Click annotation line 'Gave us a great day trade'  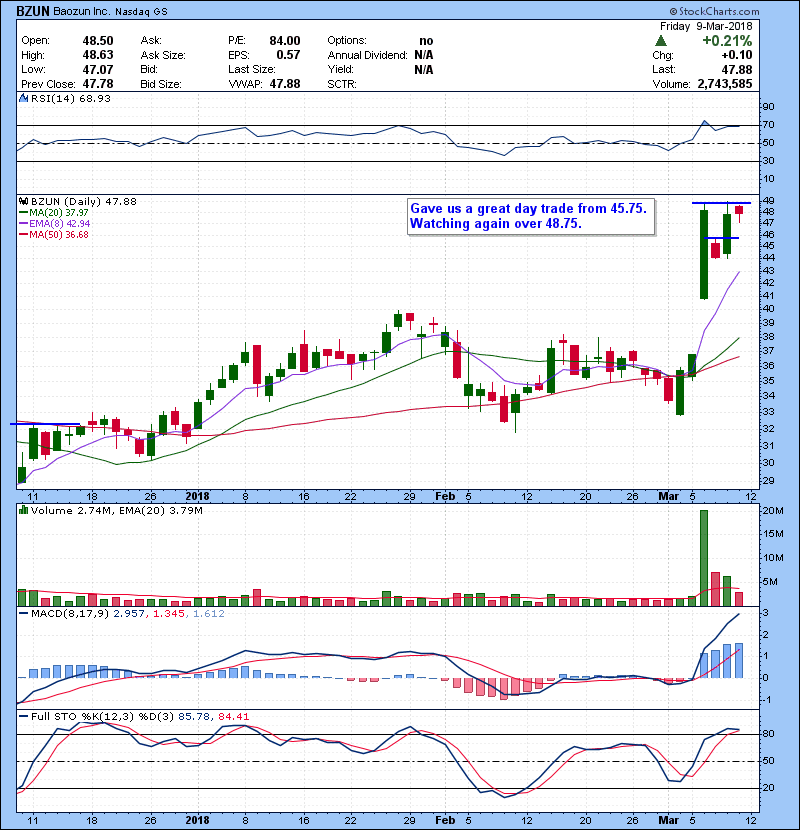[x=528, y=209]
